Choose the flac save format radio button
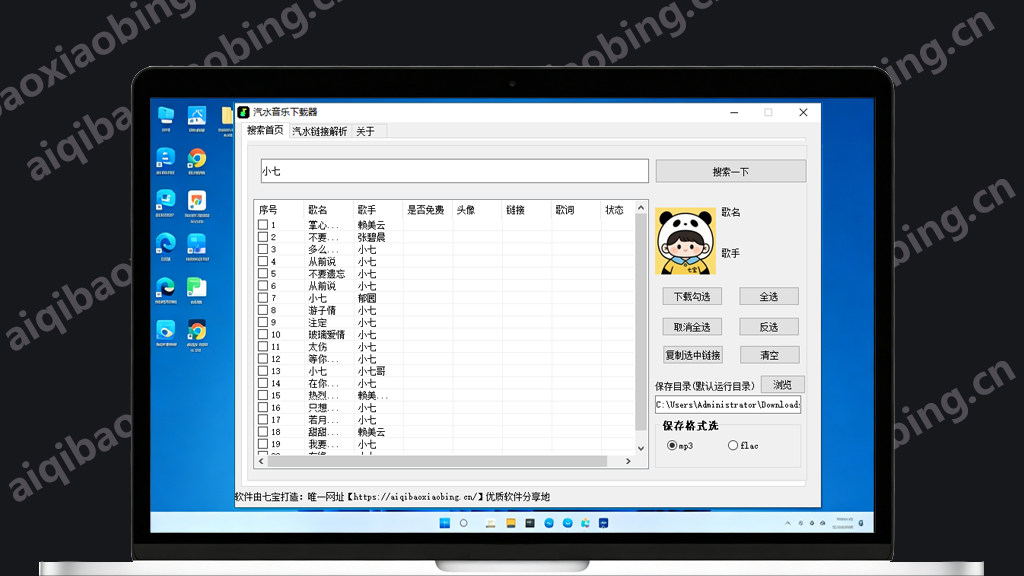This screenshot has height=576, width=1024. coord(733,445)
